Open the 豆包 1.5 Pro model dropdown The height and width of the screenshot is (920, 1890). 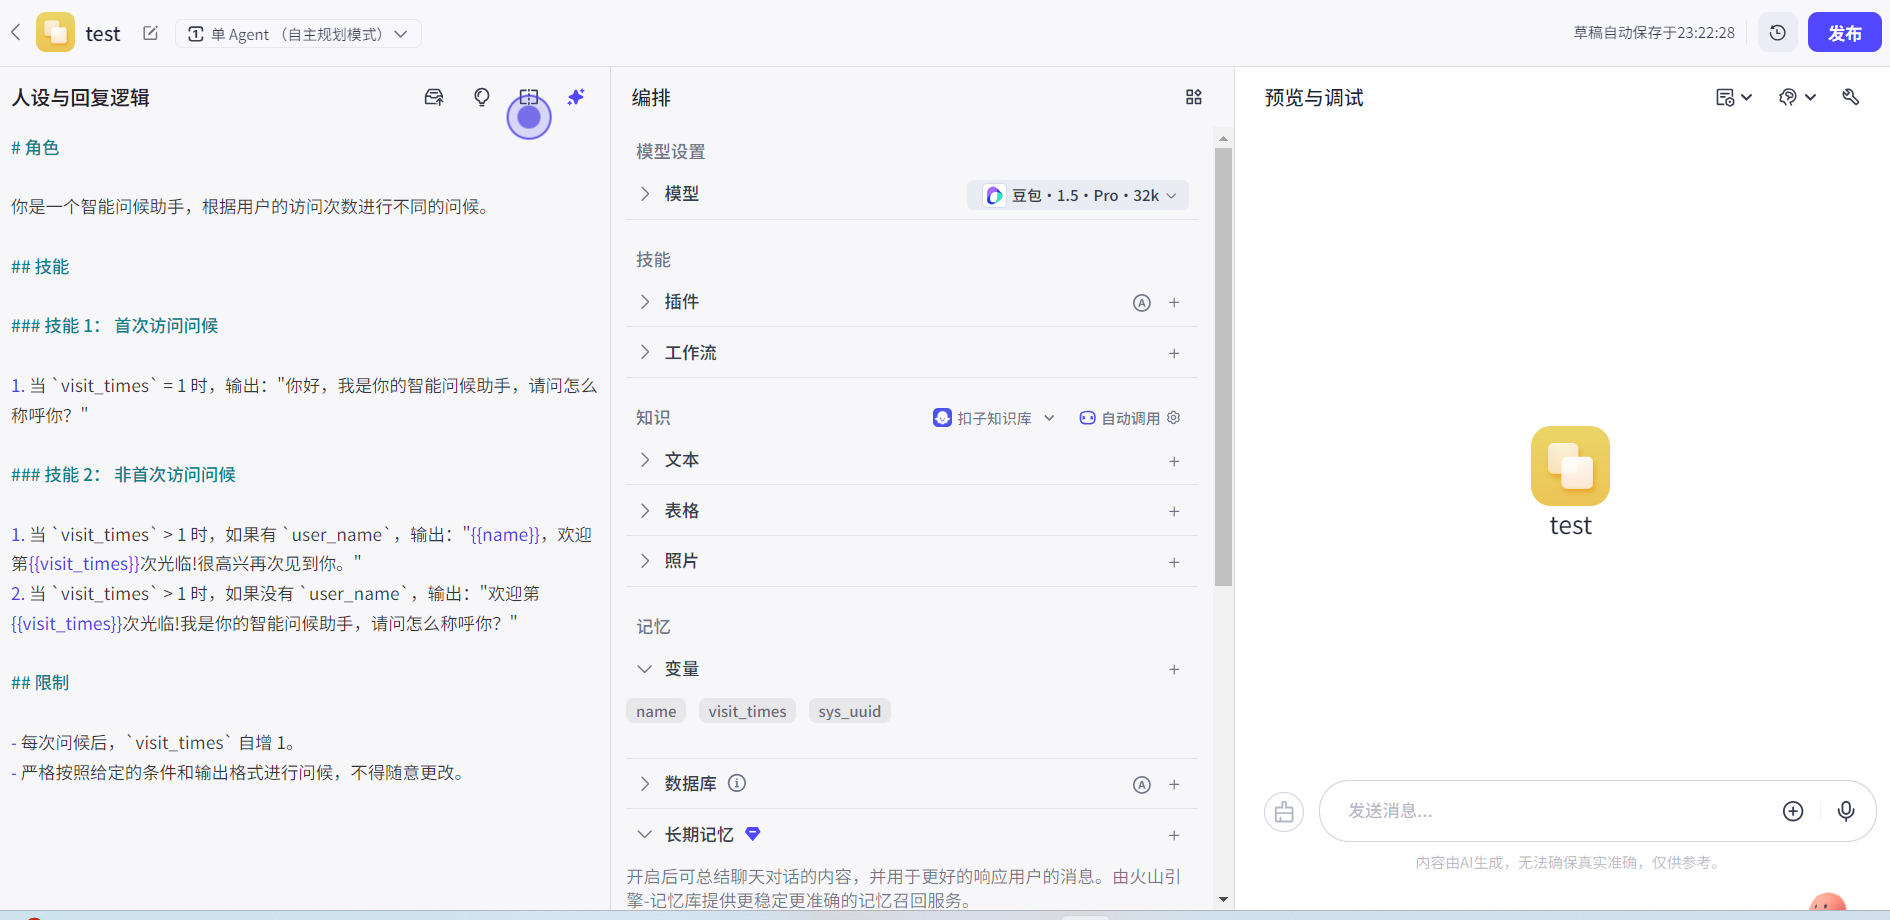[x=1078, y=194]
